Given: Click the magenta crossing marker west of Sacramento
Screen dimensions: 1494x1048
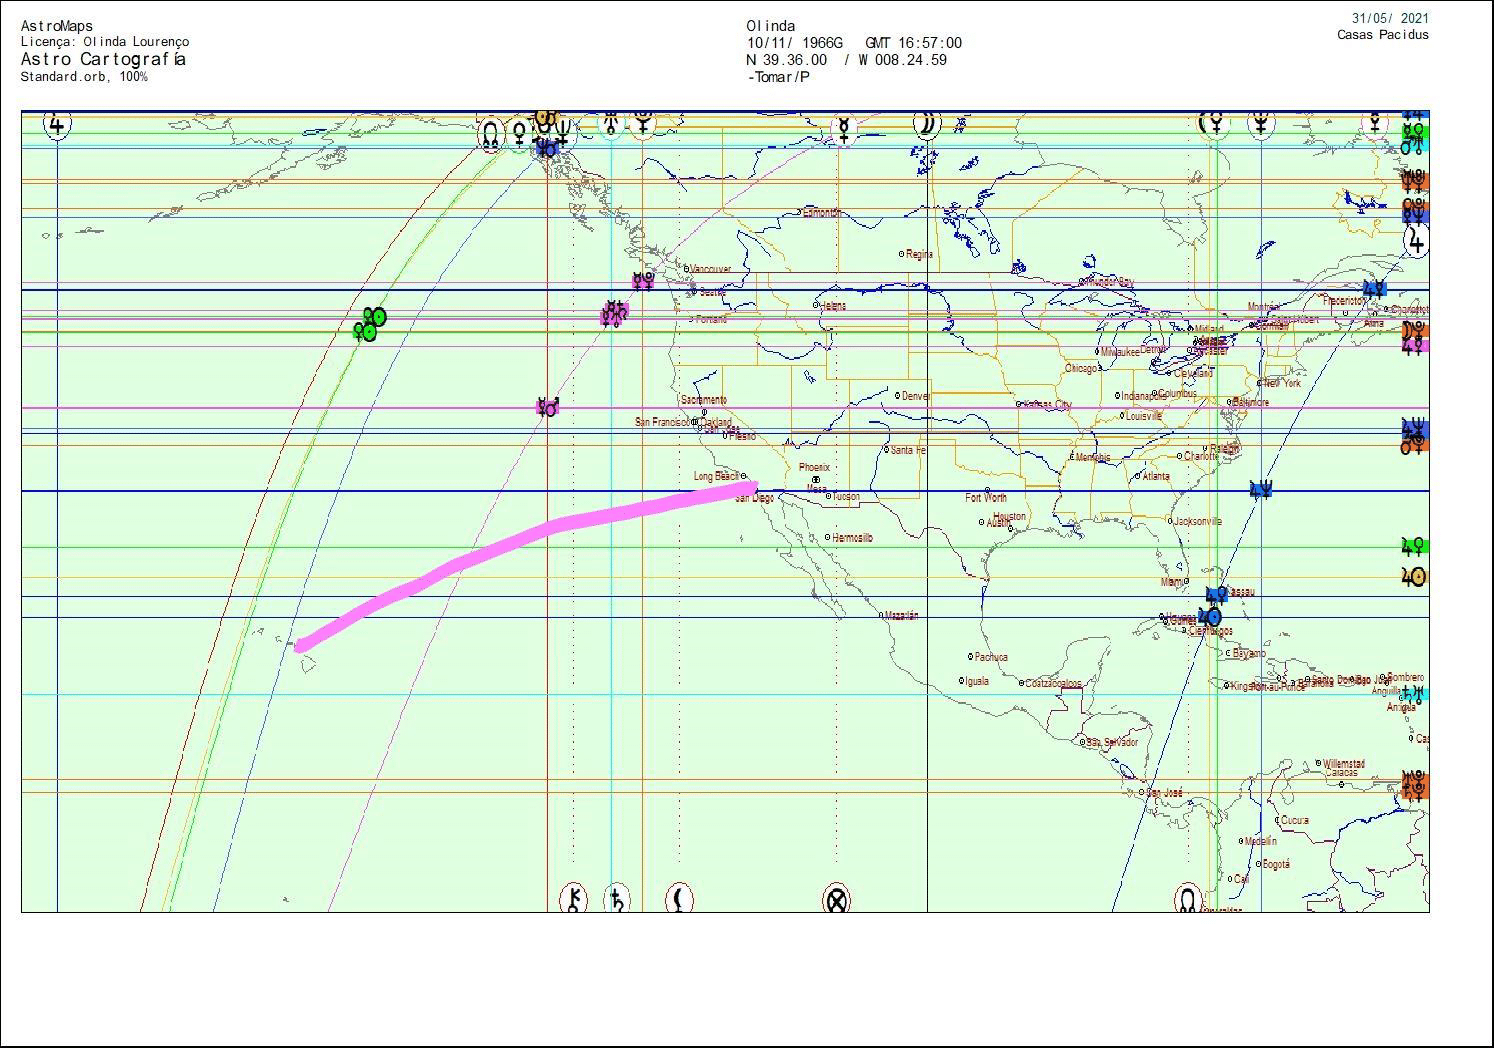Looking at the screenshot, I should pyautogui.click(x=547, y=407).
